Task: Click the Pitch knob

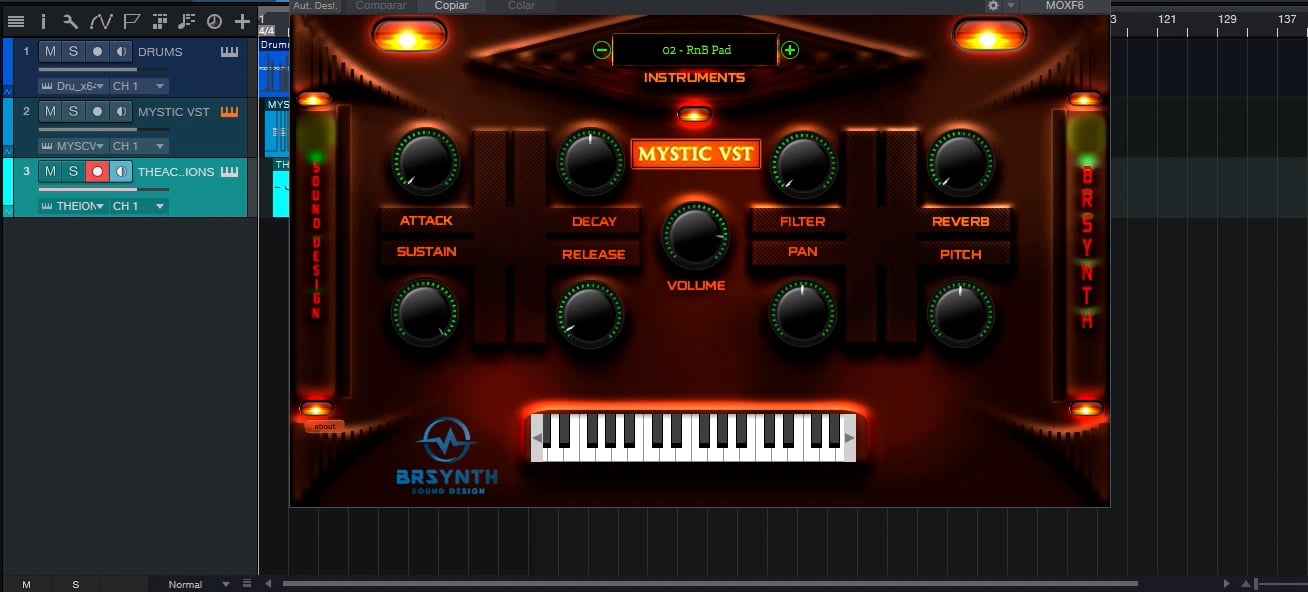Action: (x=961, y=313)
